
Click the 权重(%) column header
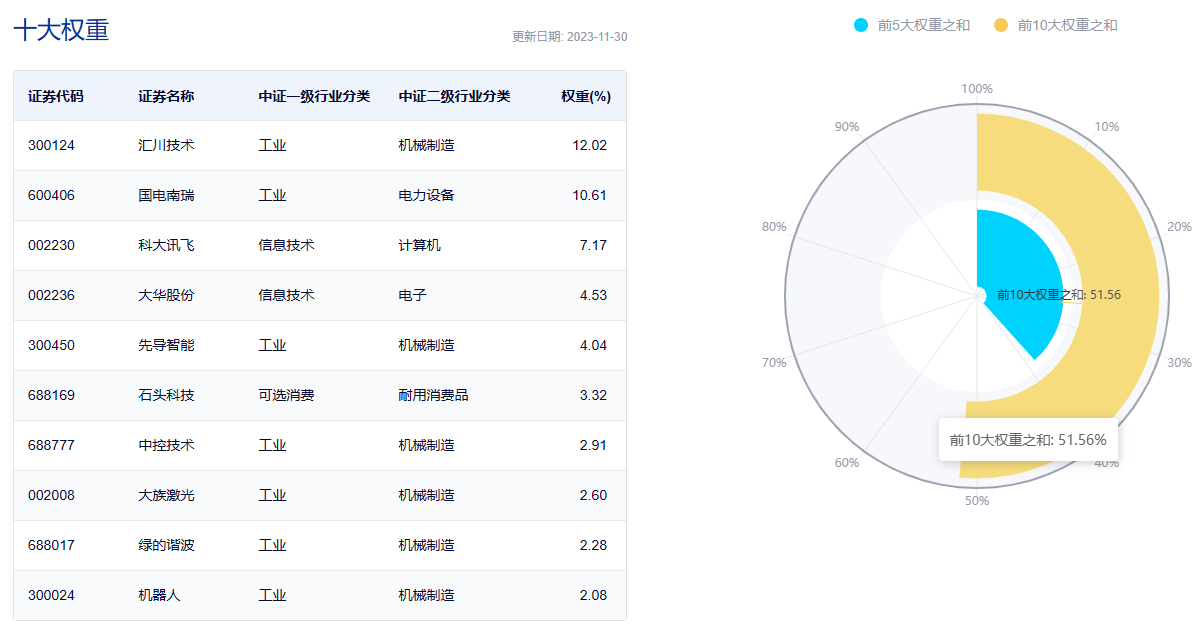click(x=586, y=97)
